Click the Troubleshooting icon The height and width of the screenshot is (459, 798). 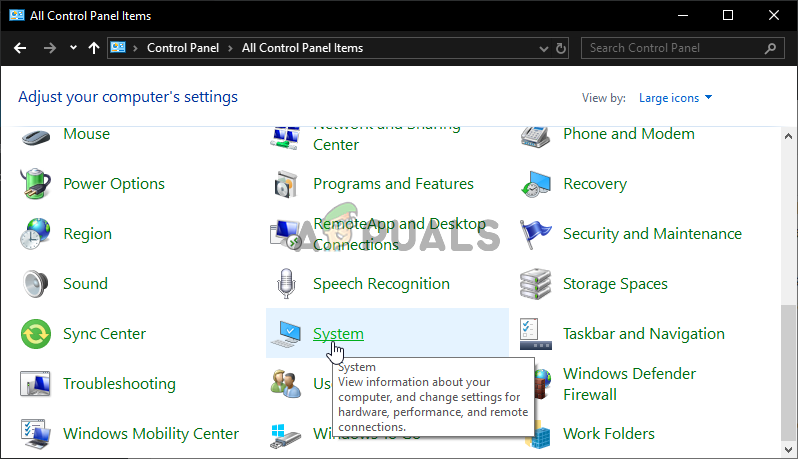pyautogui.click(x=36, y=384)
